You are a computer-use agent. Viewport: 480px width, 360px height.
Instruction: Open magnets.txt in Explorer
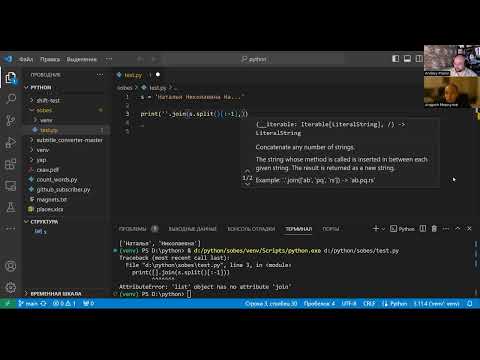pos(52,199)
